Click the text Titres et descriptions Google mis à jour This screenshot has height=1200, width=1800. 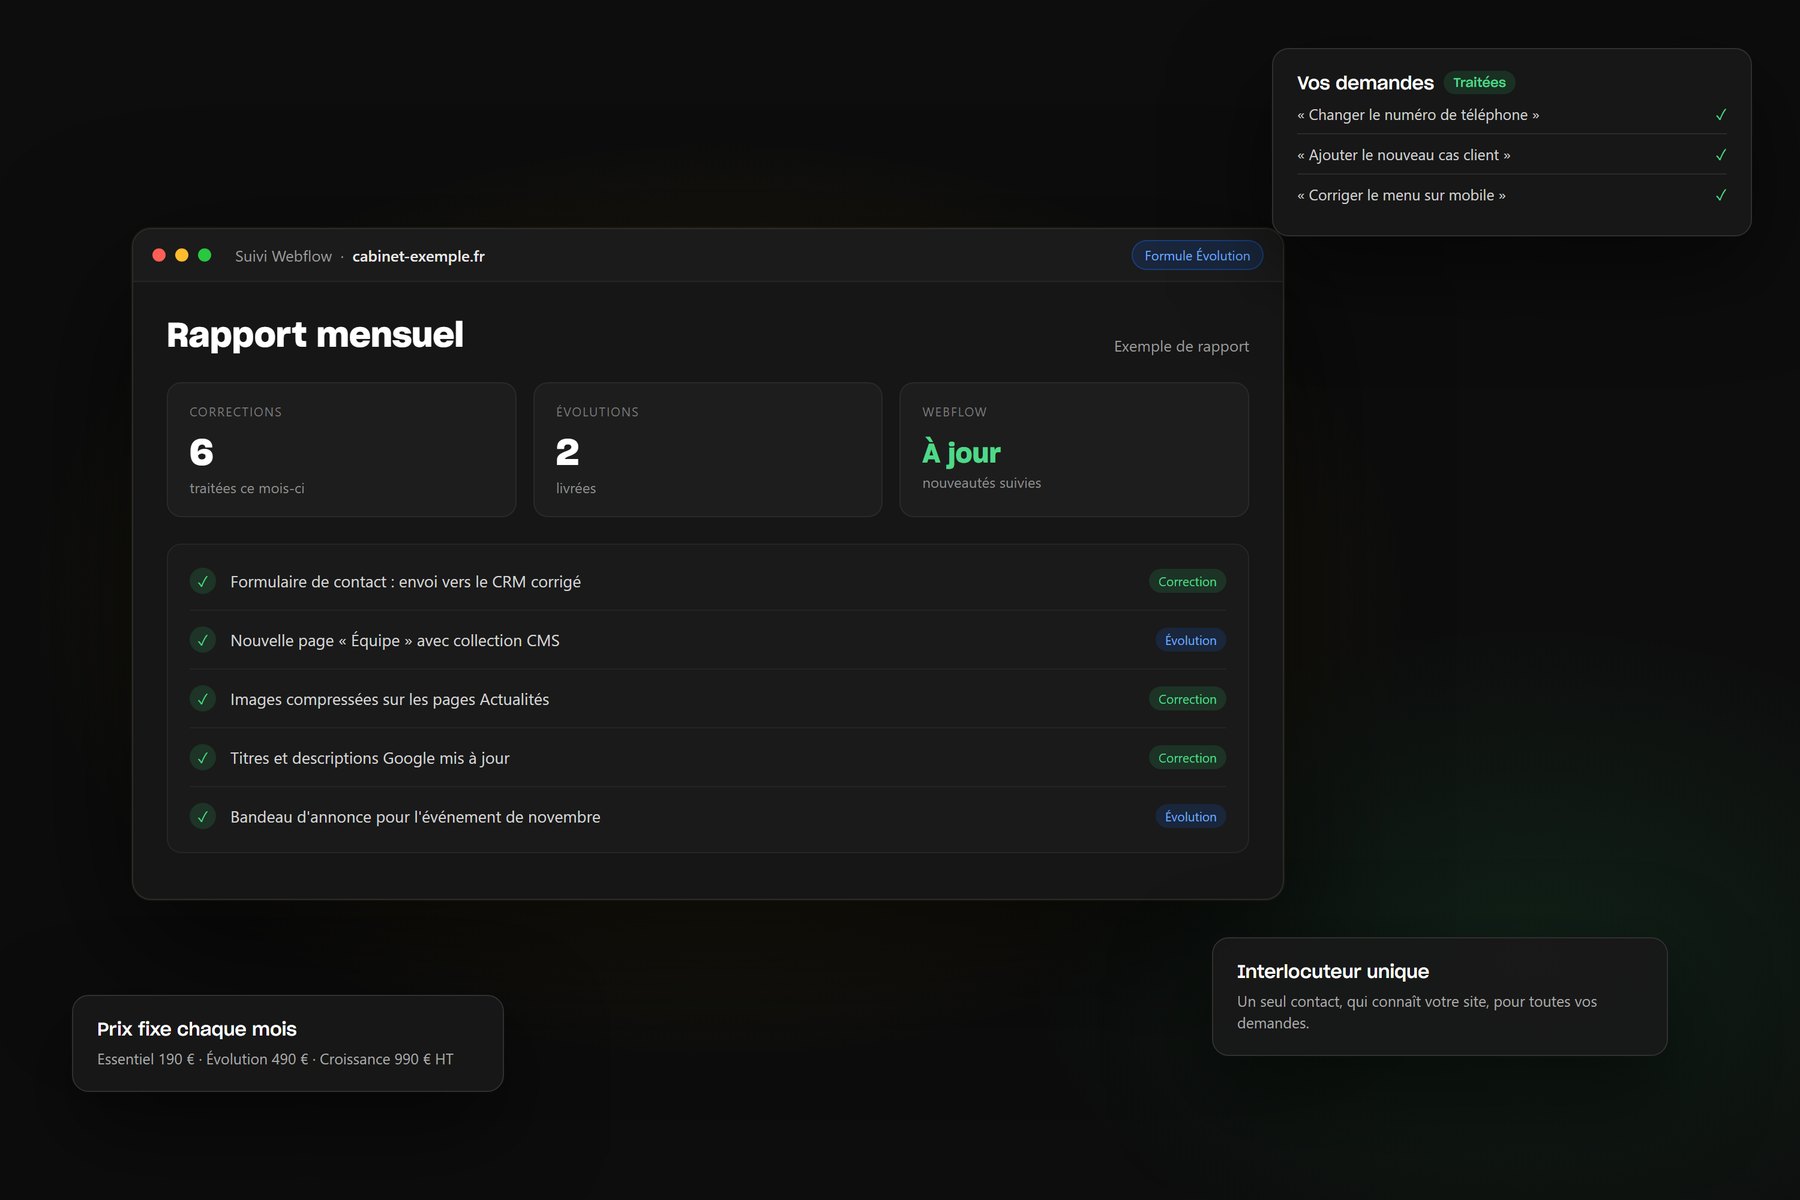coord(370,758)
